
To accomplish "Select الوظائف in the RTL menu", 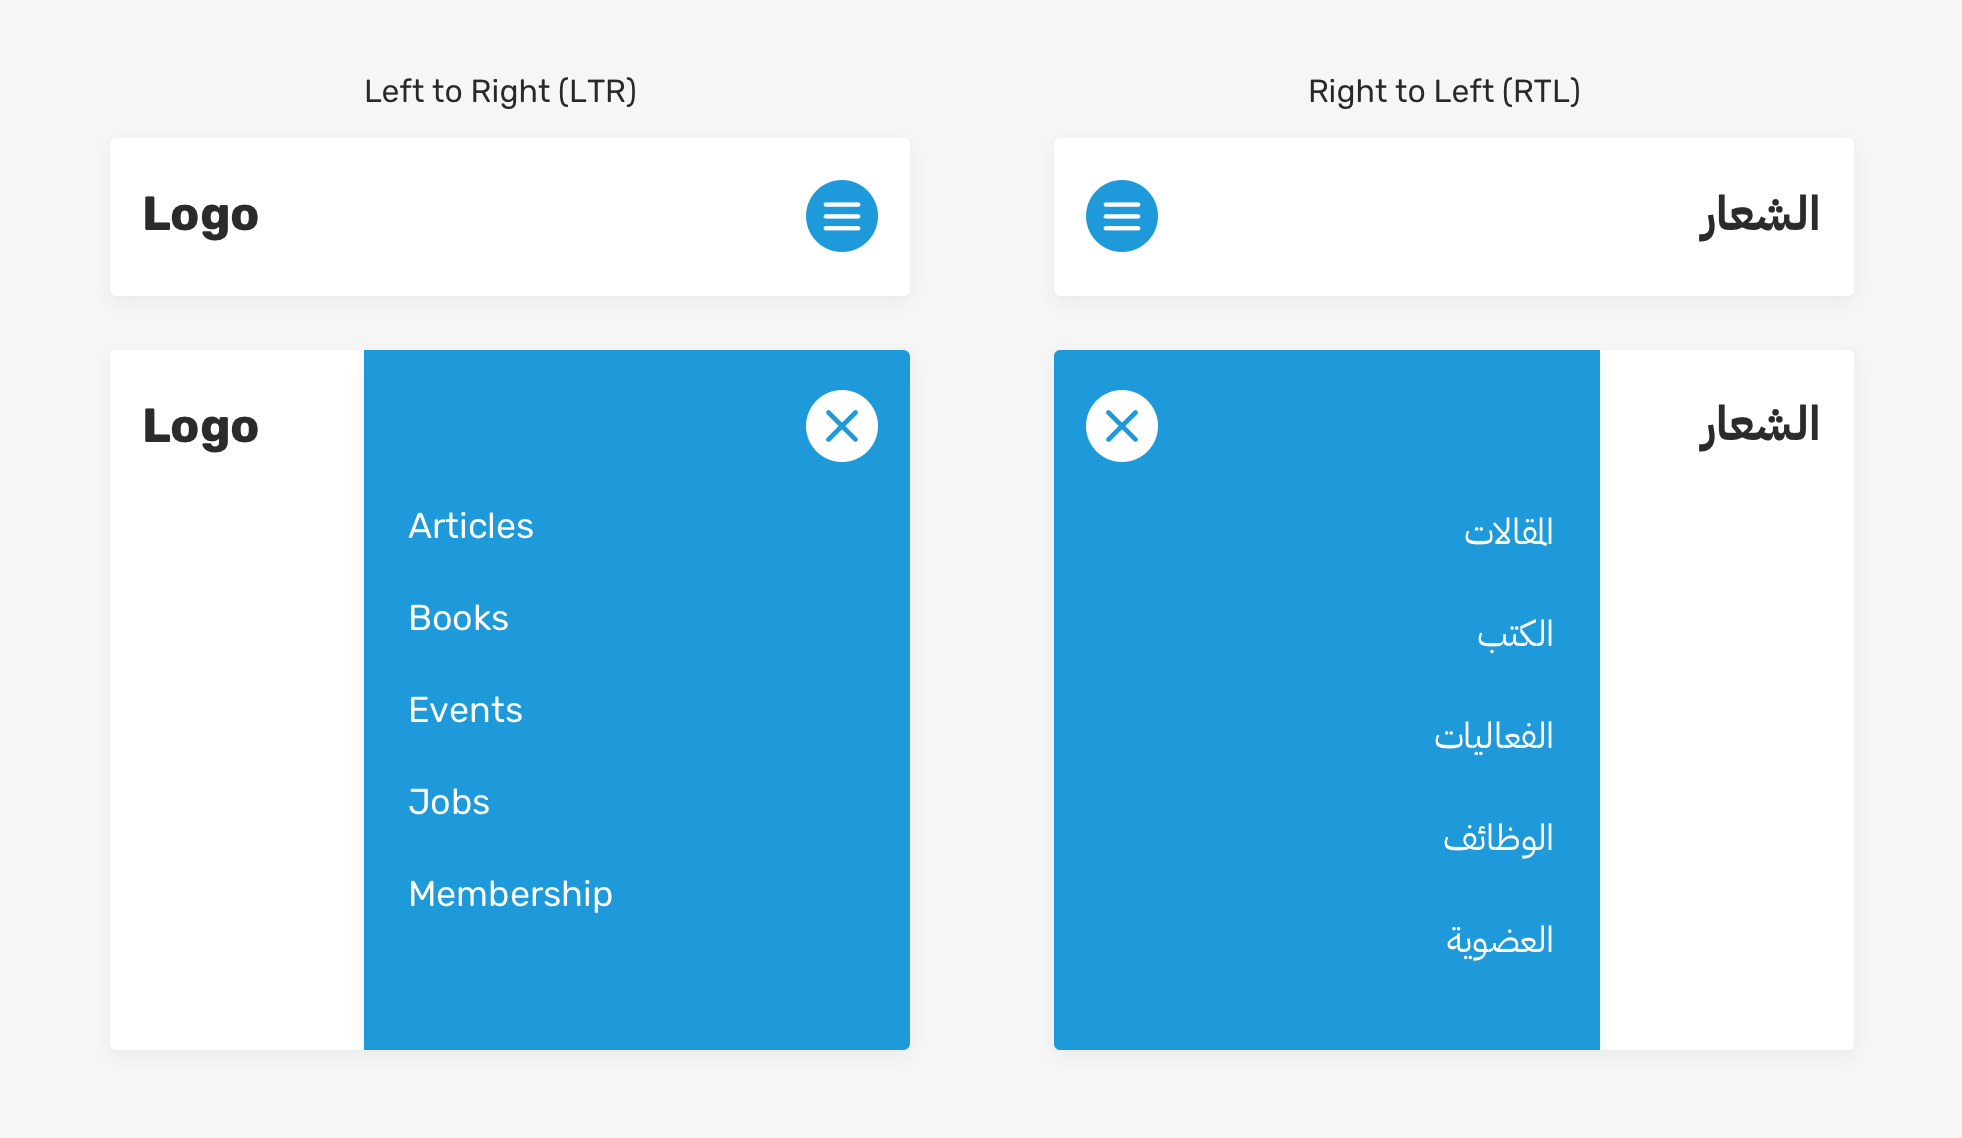I will [x=1498, y=838].
